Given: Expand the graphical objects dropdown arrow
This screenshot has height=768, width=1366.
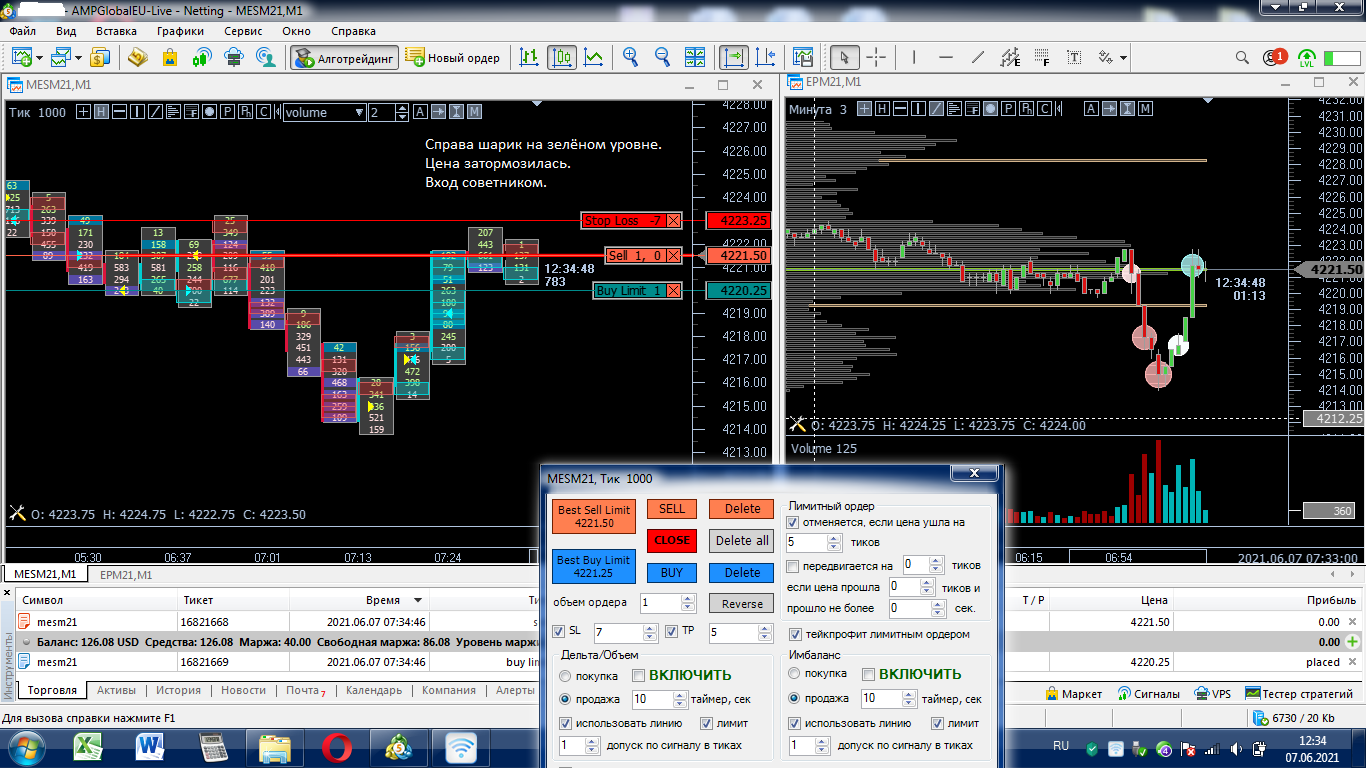Looking at the screenshot, I should pos(1124,58).
